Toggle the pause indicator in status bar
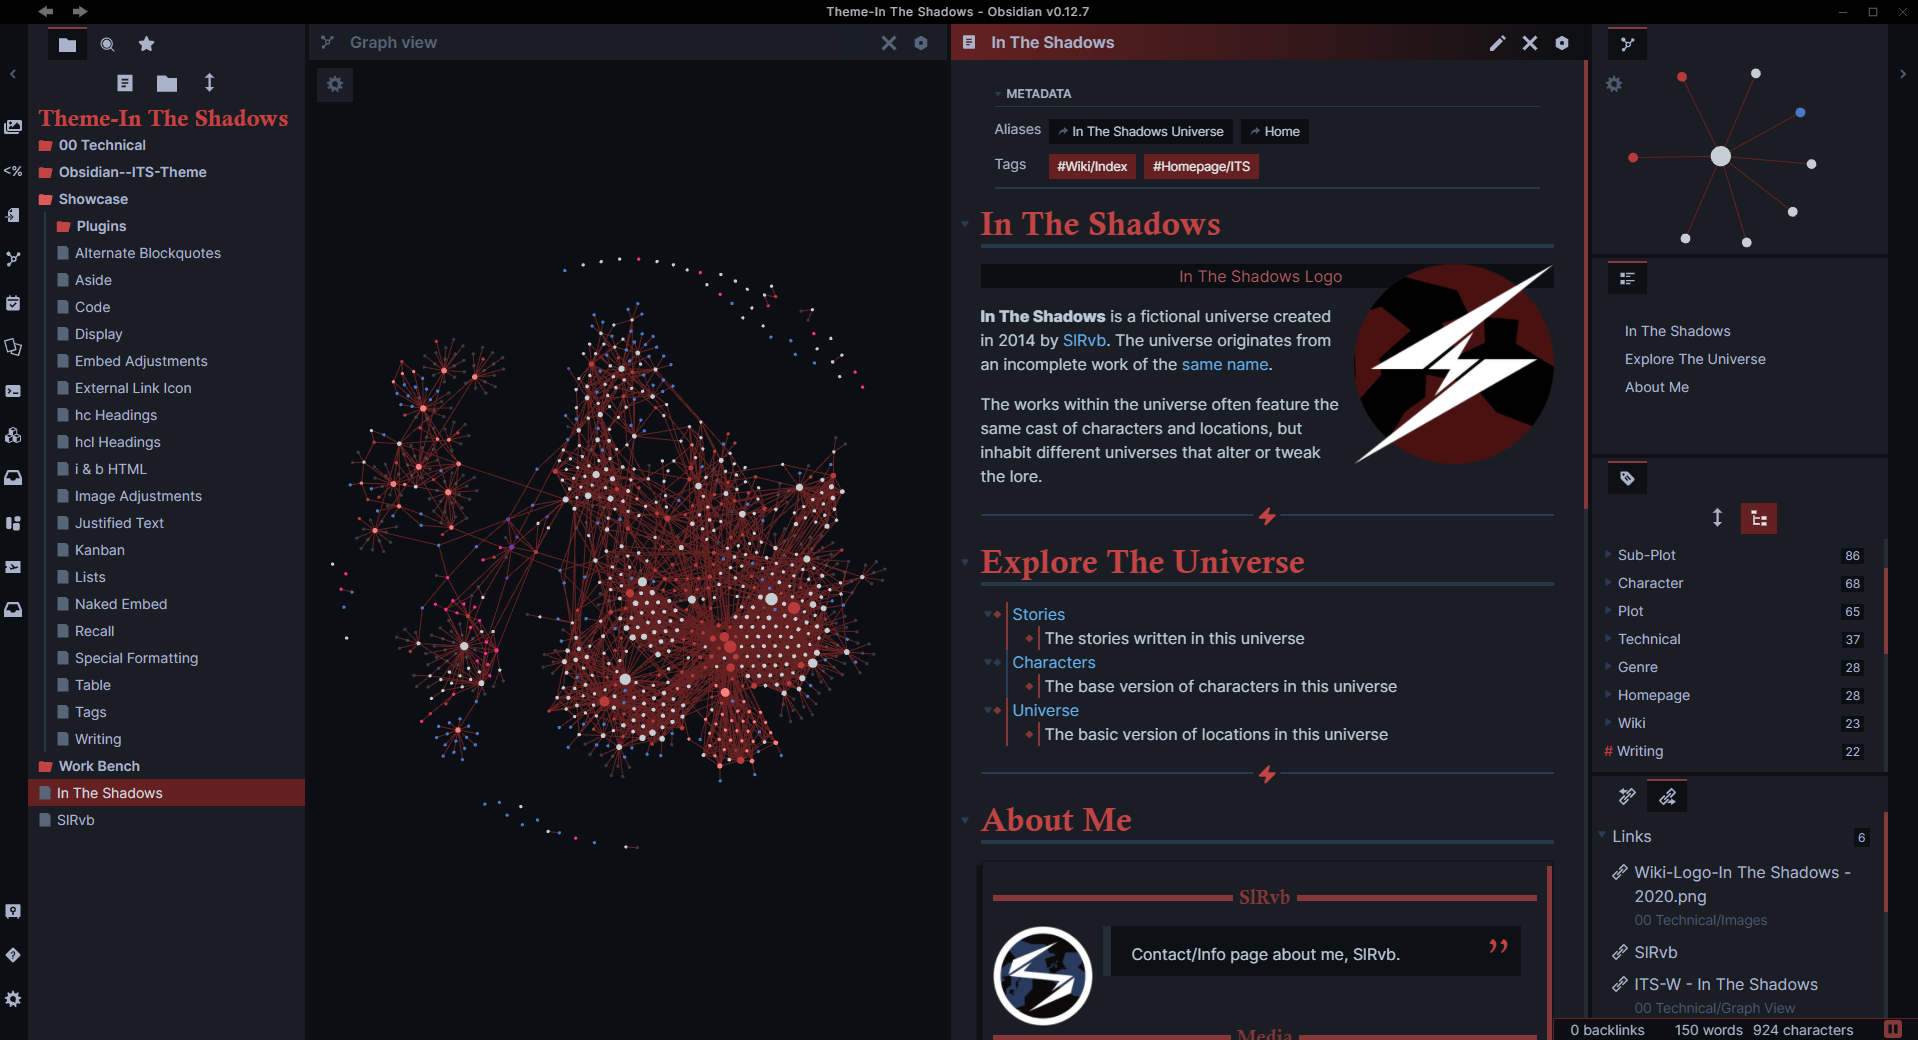This screenshot has height=1040, width=1918. point(1893,1030)
